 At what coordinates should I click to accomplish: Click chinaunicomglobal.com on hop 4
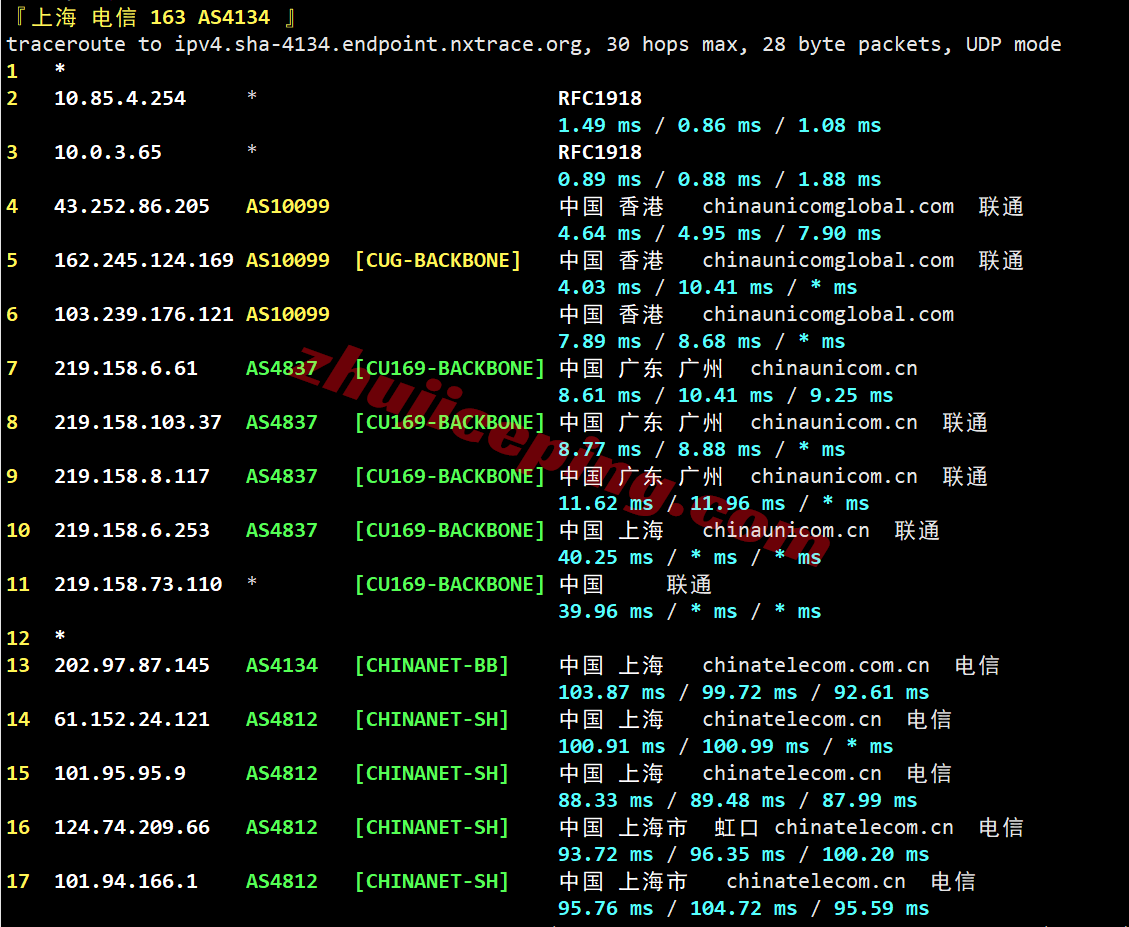828,207
